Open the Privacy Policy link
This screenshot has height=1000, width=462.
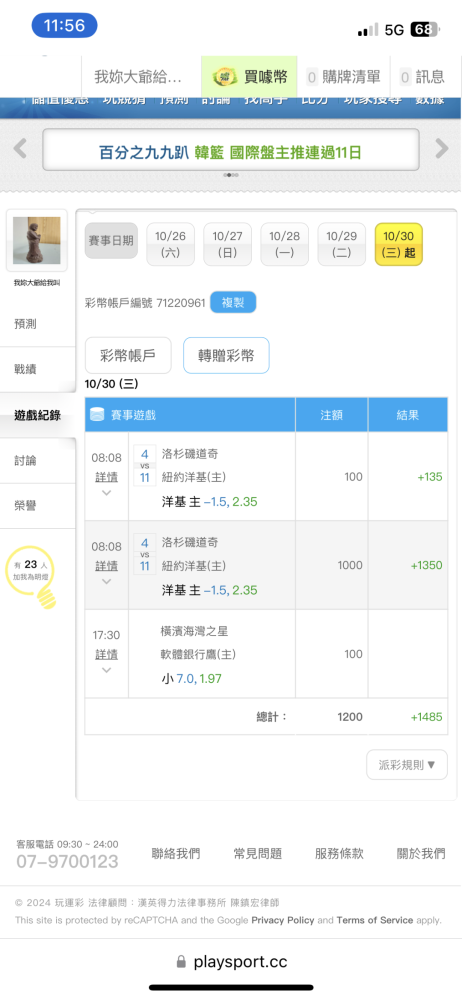coord(283,920)
